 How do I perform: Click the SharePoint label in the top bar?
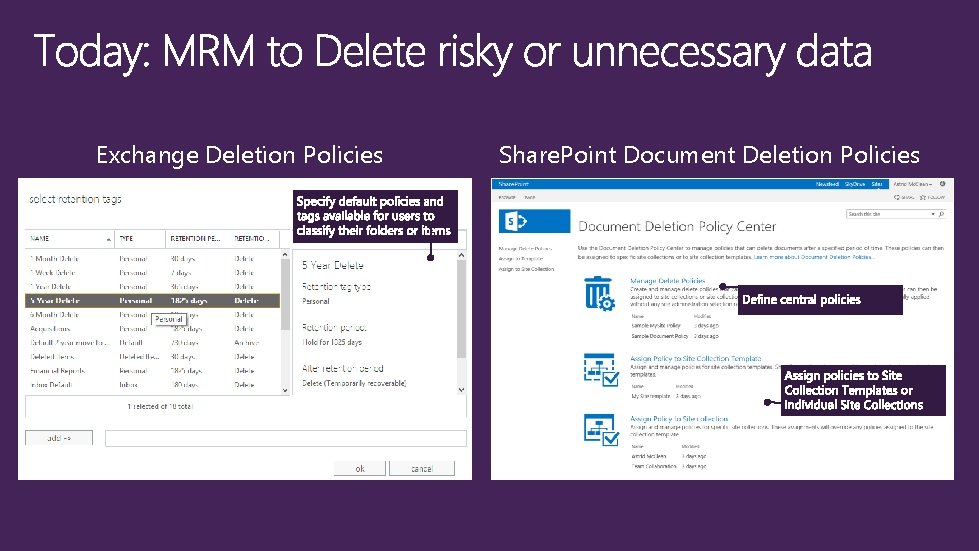(x=513, y=184)
